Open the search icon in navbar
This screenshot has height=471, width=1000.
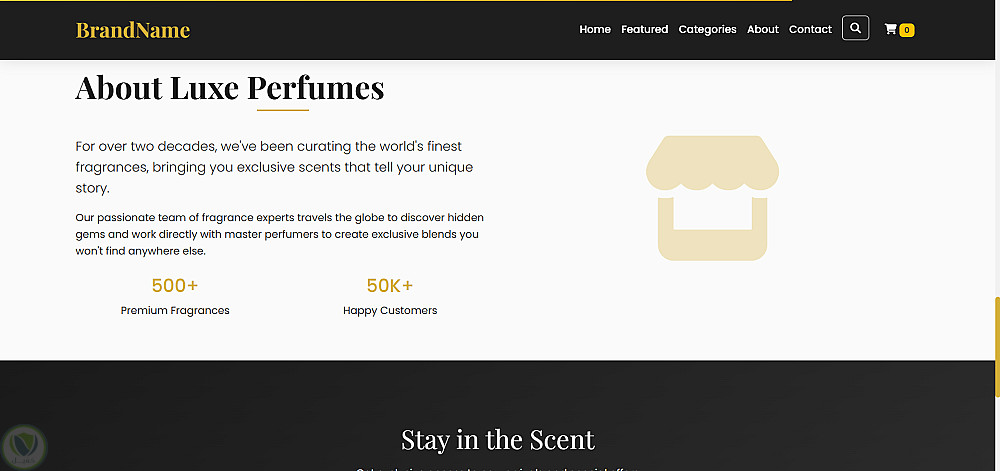(x=855, y=29)
